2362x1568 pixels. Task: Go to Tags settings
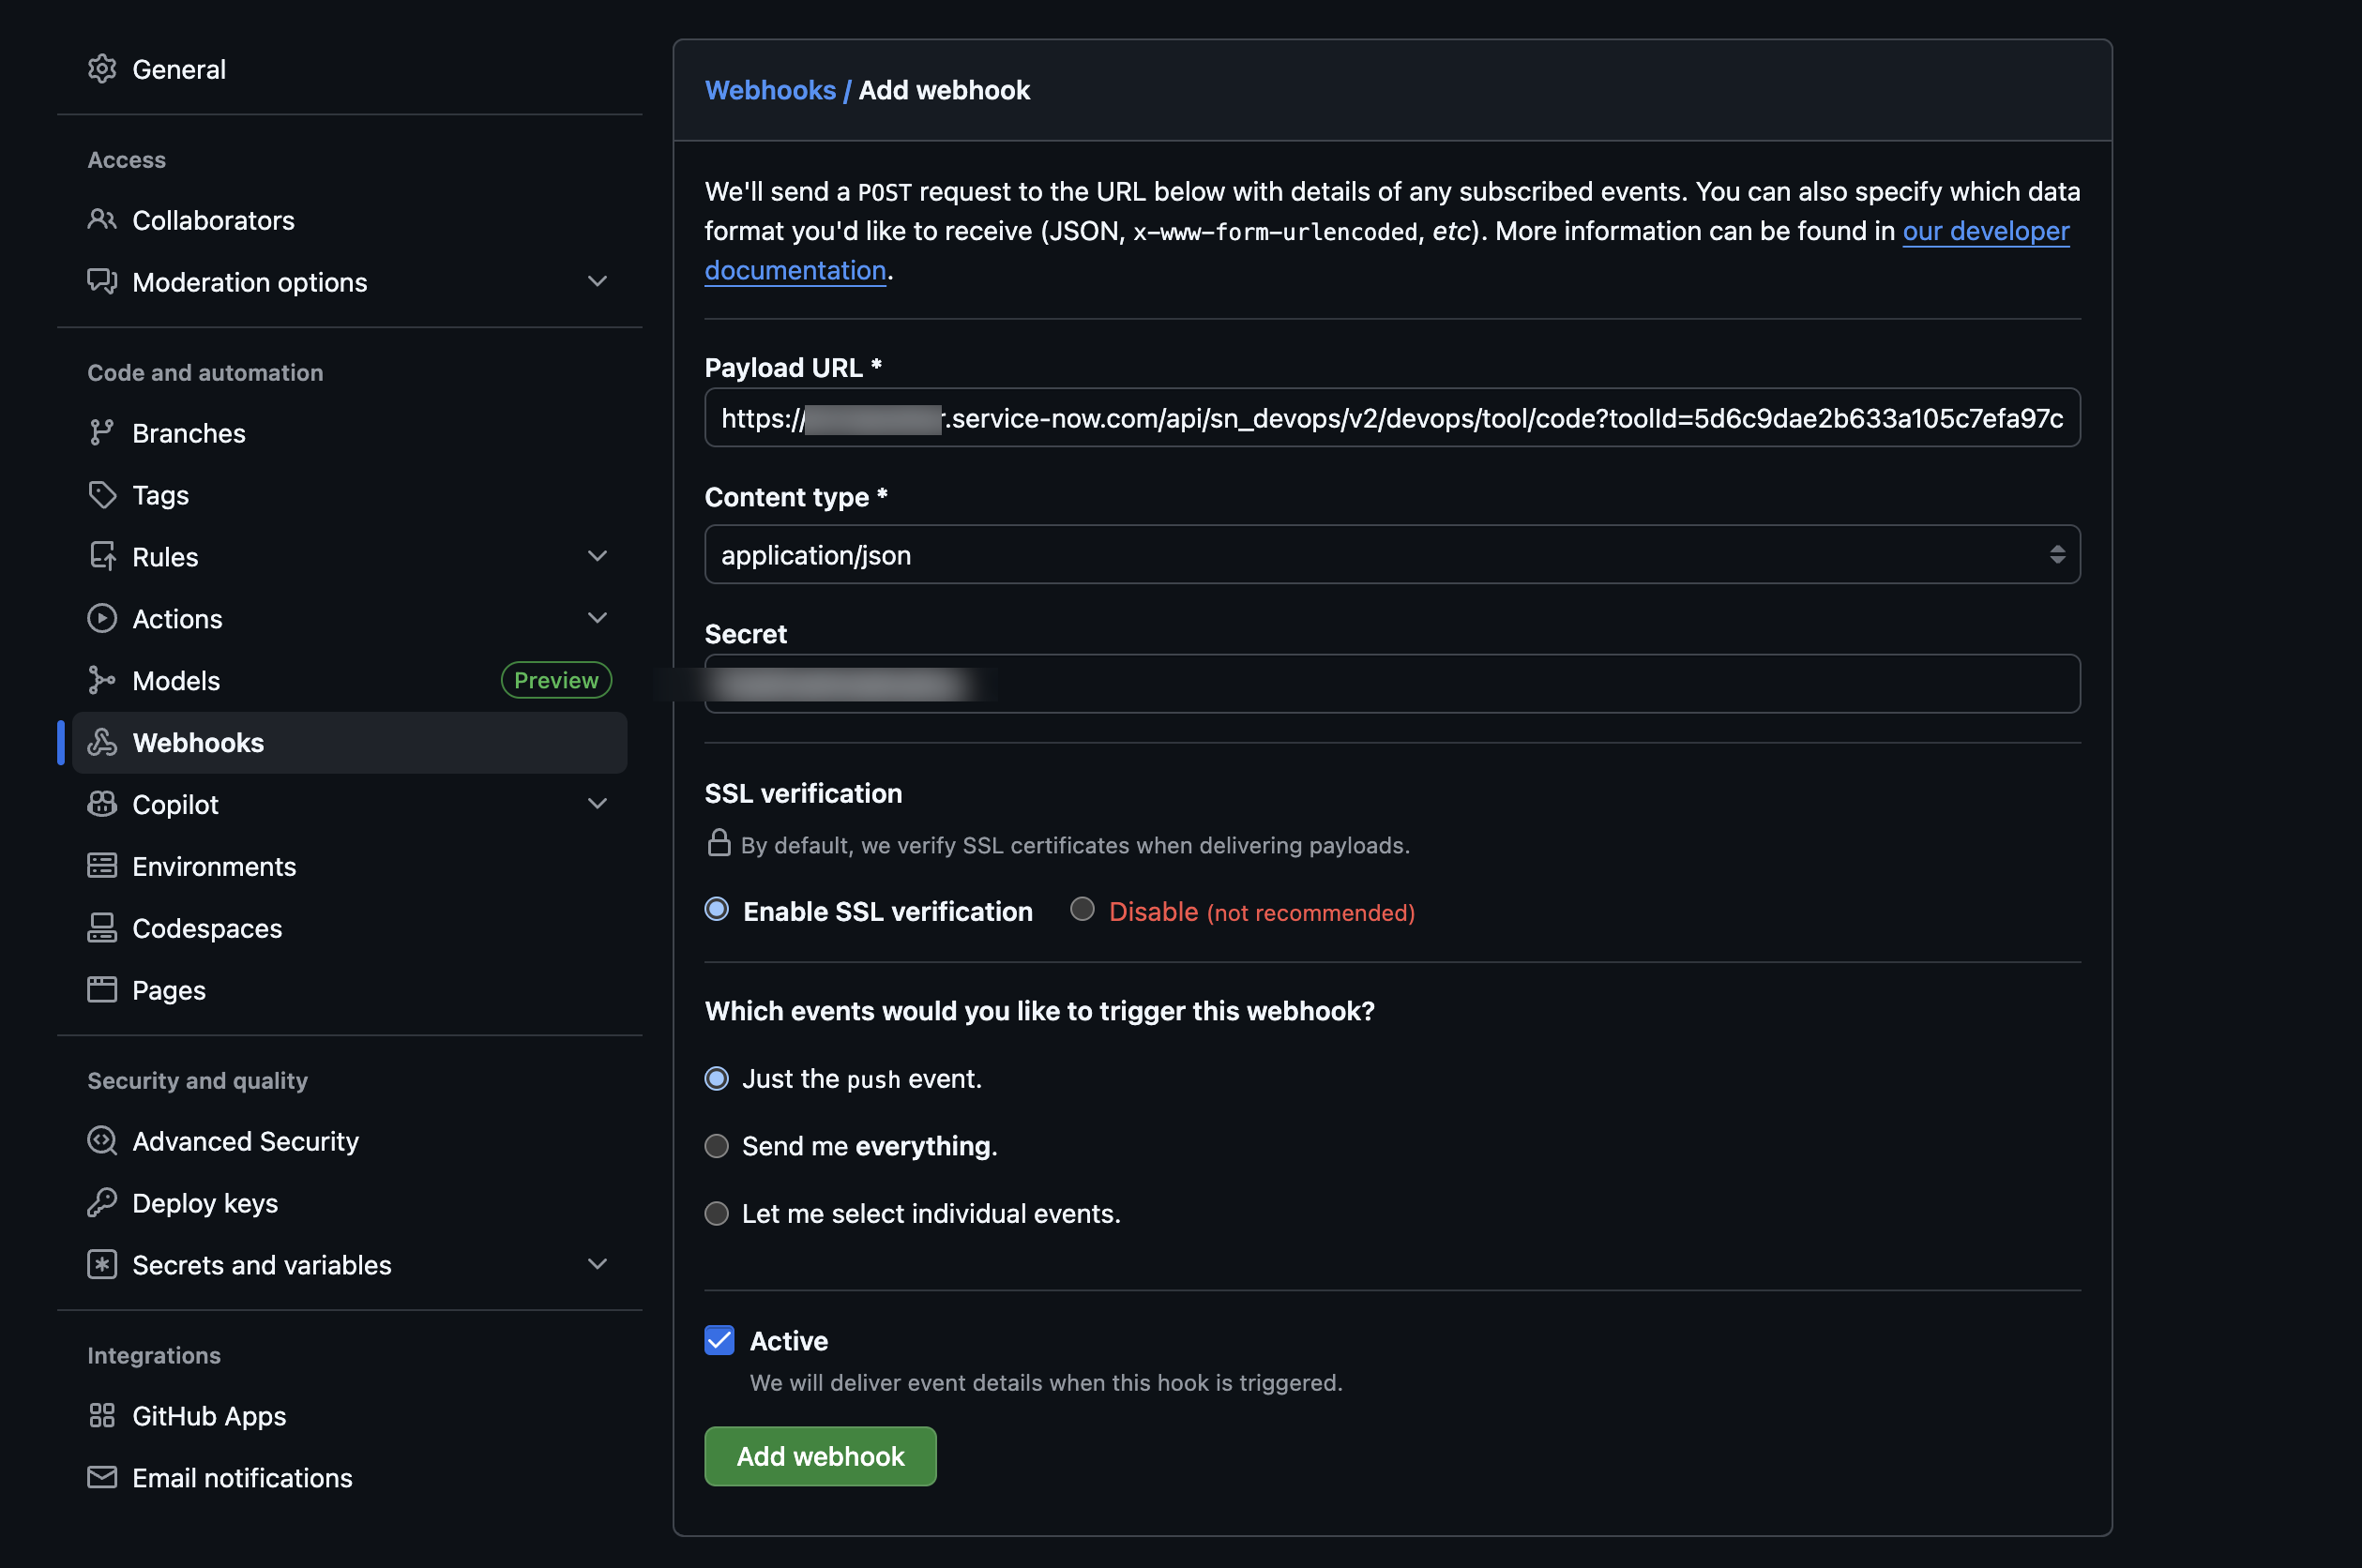click(x=350, y=495)
